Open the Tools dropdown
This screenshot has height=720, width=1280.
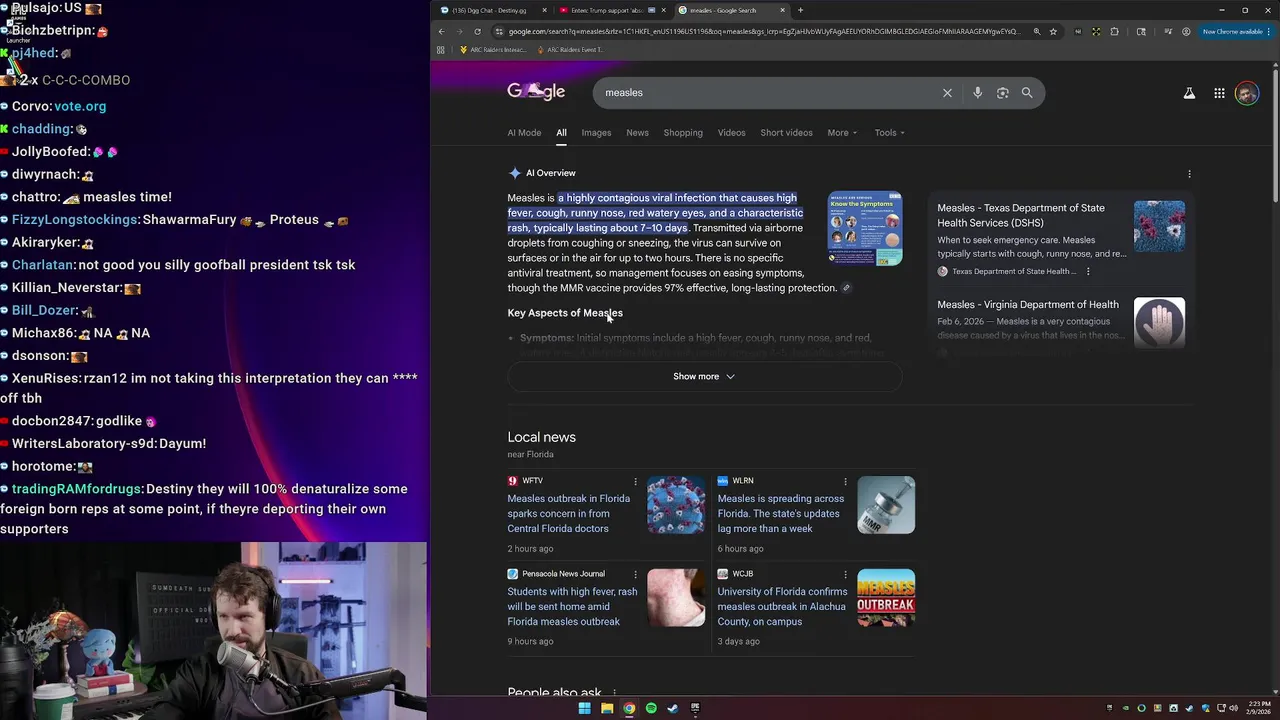pos(889,133)
